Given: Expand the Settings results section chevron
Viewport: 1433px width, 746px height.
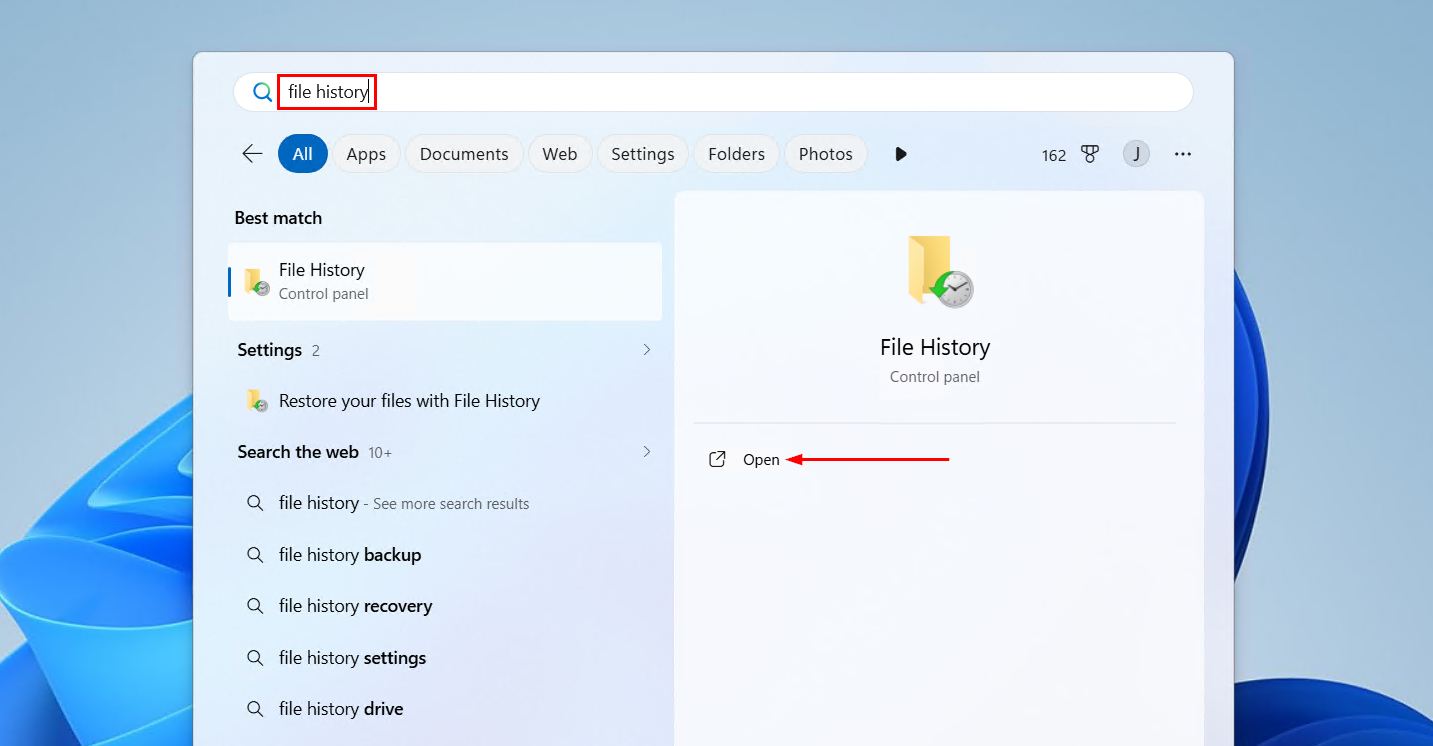Looking at the screenshot, I should point(646,350).
